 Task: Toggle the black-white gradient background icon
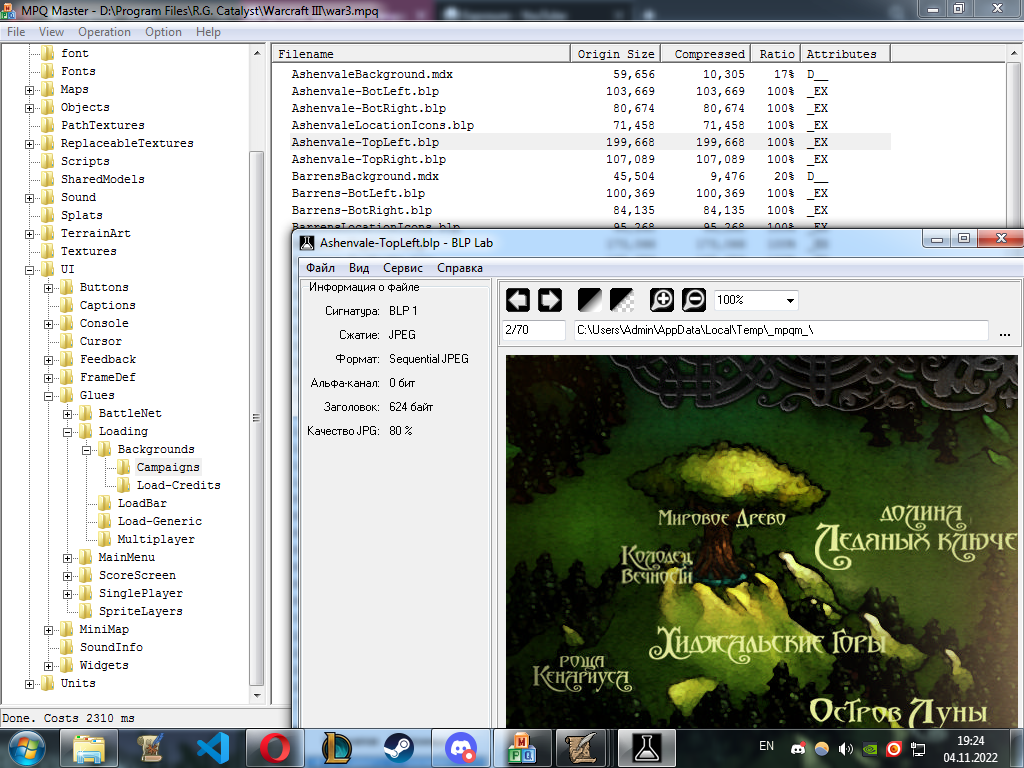[590, 300]
